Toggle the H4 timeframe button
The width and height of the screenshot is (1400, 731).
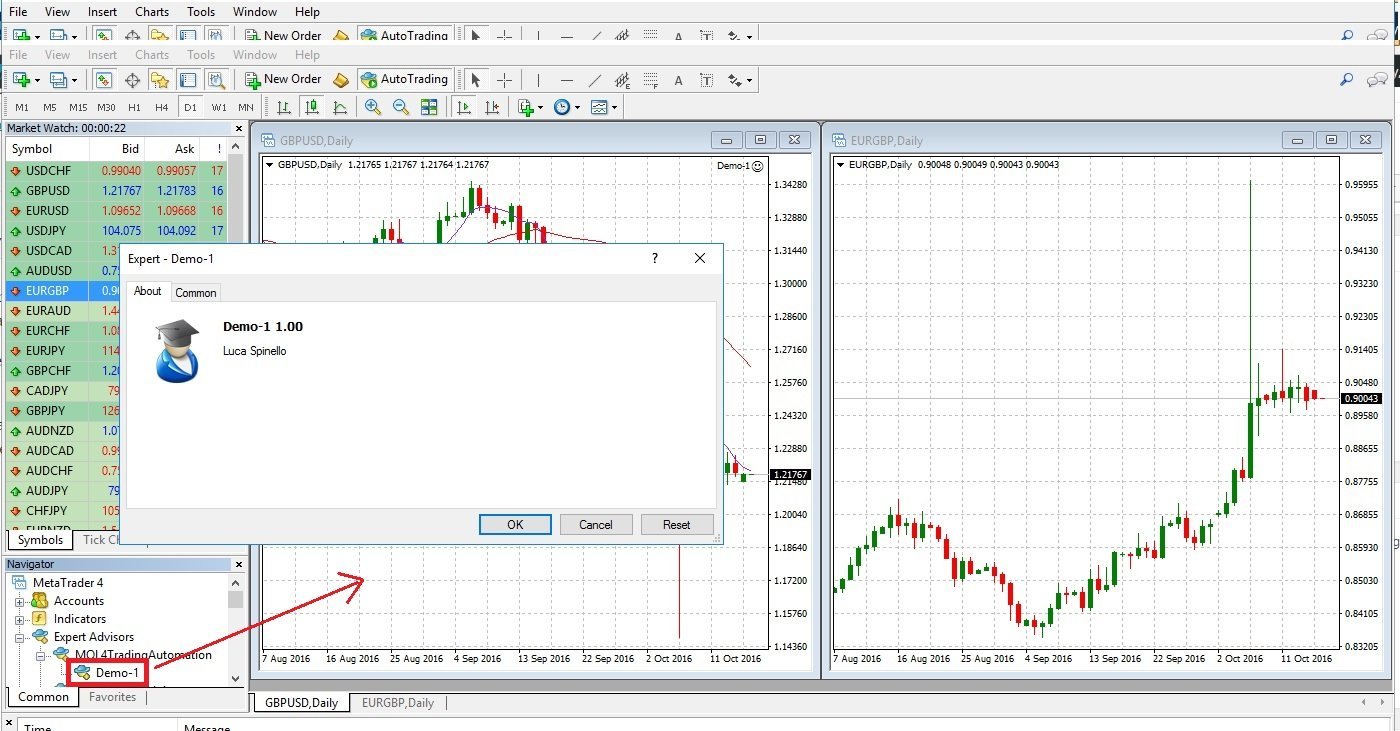coord(162,107)
